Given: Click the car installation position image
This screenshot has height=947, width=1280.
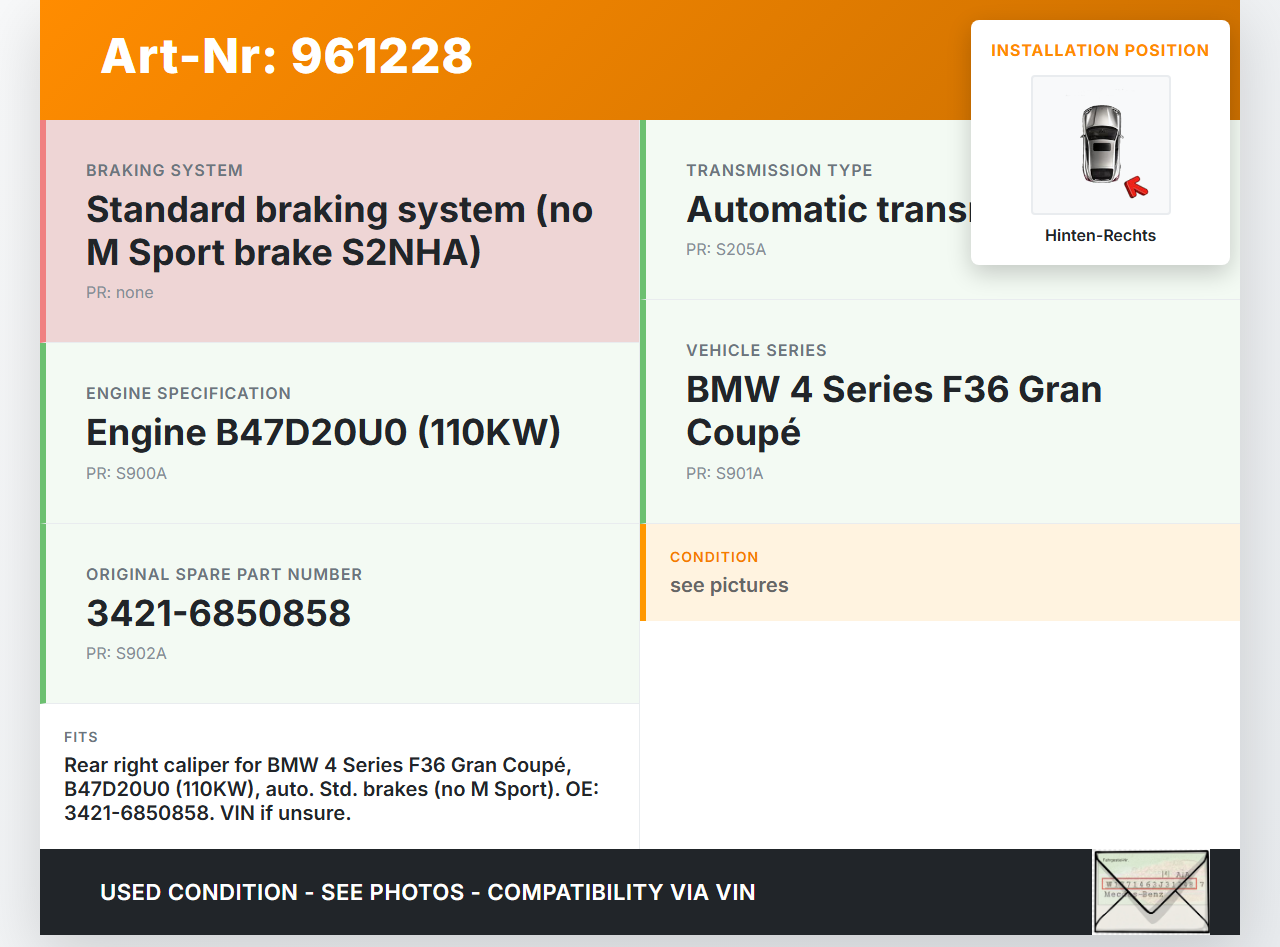Looking at the screenshot, I should point(1100,145).
